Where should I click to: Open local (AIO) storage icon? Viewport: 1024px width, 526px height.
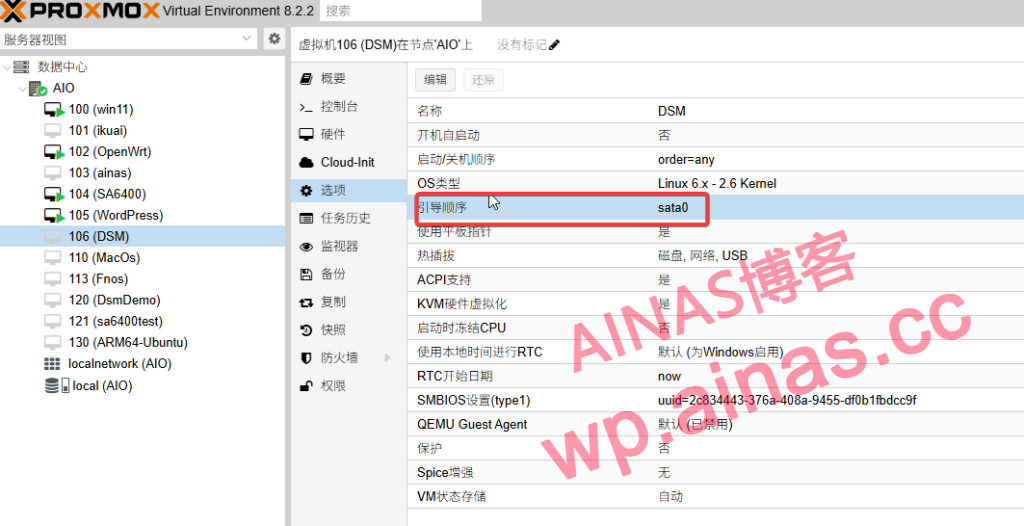tap(57, 386)
